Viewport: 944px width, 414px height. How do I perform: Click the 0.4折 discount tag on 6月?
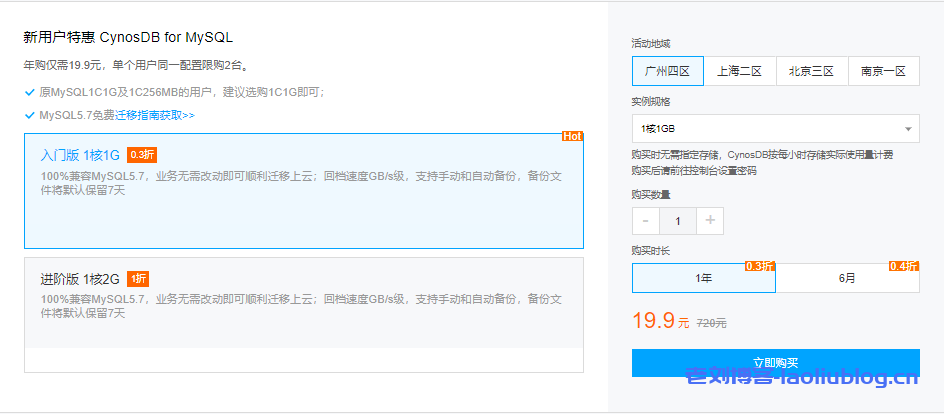[904, 266]
